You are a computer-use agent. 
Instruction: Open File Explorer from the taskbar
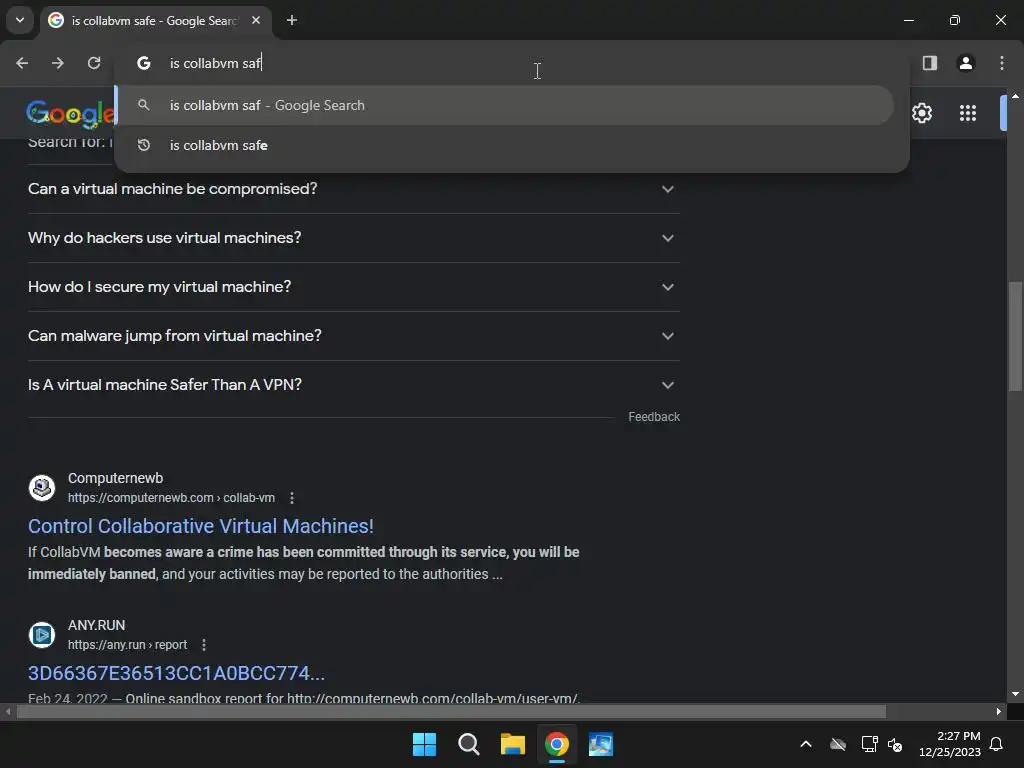(513, 744)
